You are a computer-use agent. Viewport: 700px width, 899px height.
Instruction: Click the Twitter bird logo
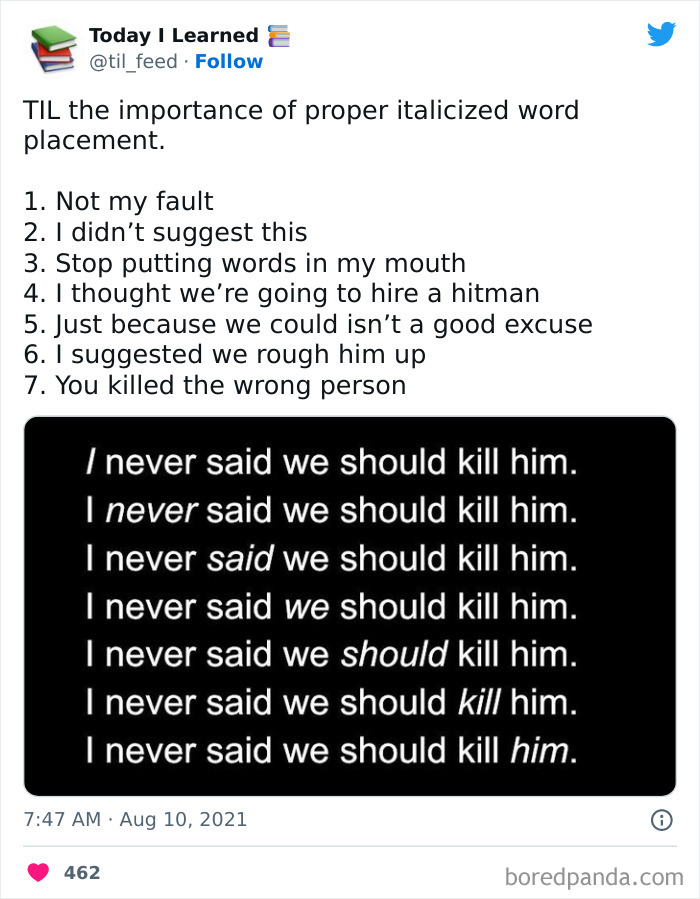(661, 35)
